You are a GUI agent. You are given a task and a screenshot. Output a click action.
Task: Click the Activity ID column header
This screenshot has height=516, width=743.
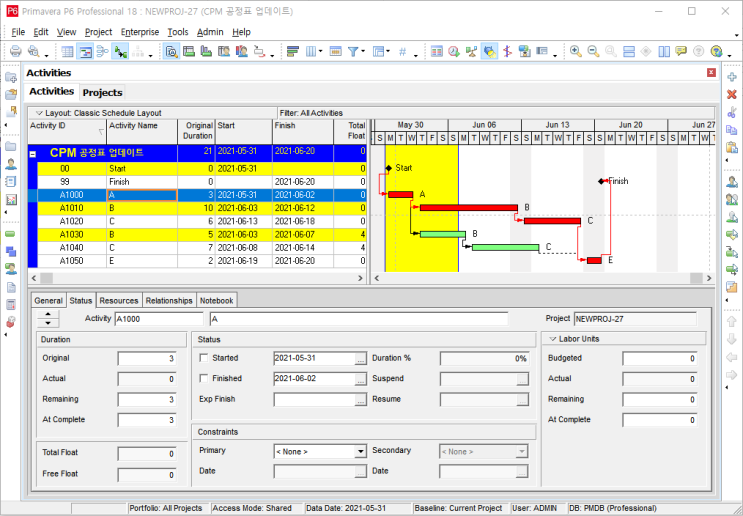click(x=67, y=131)
